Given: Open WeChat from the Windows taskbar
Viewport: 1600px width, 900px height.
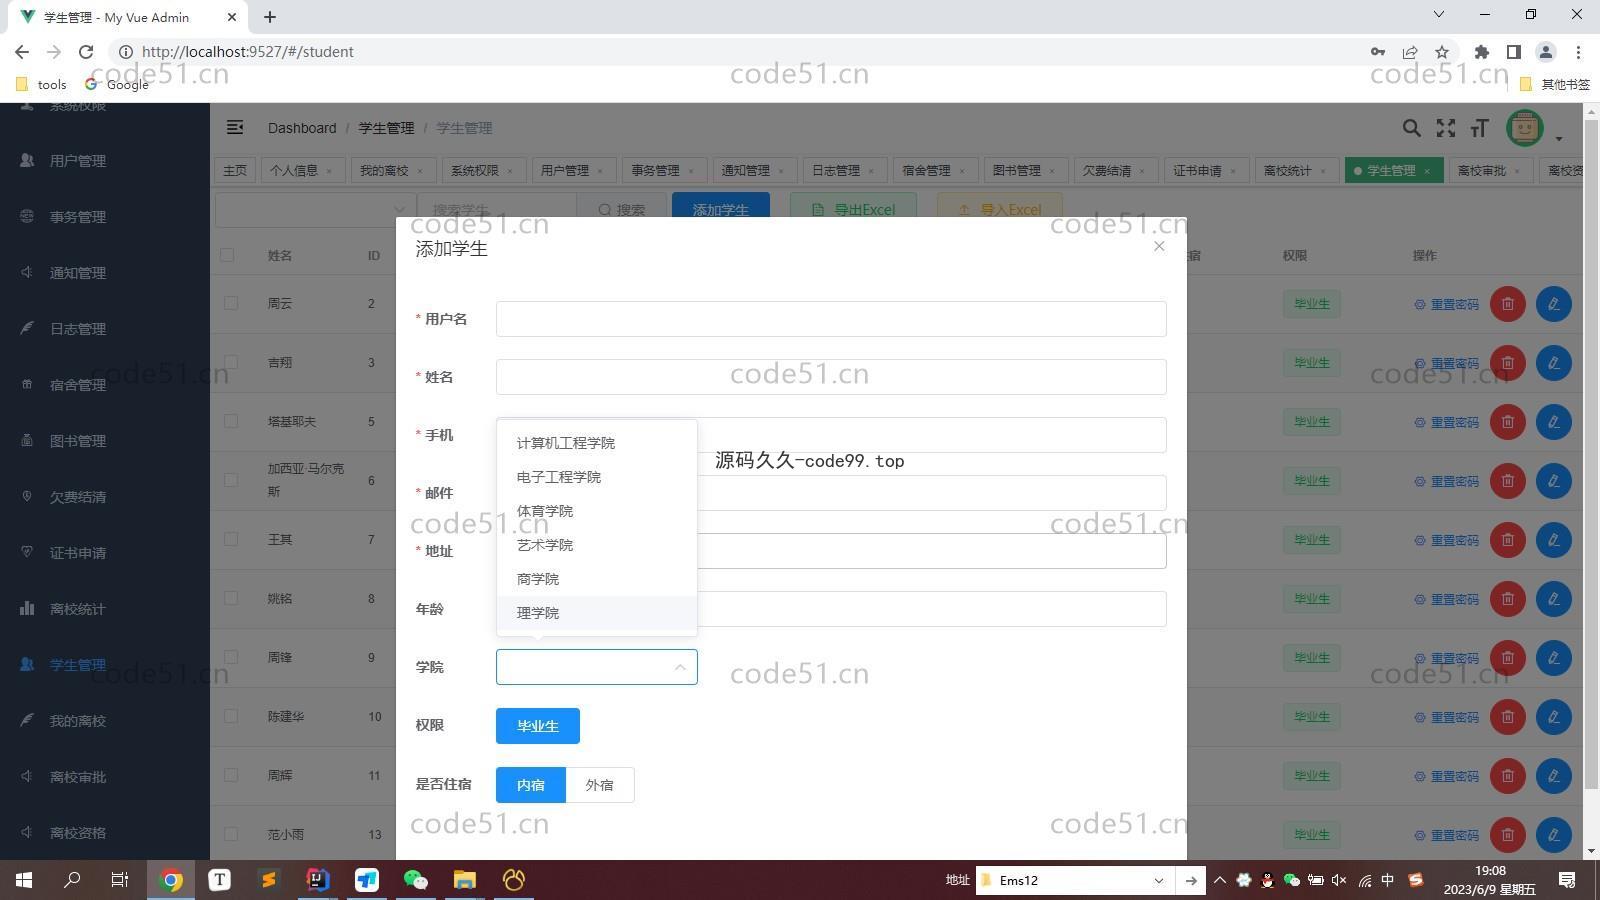Looking at the screenshot, I should (415, 880).
